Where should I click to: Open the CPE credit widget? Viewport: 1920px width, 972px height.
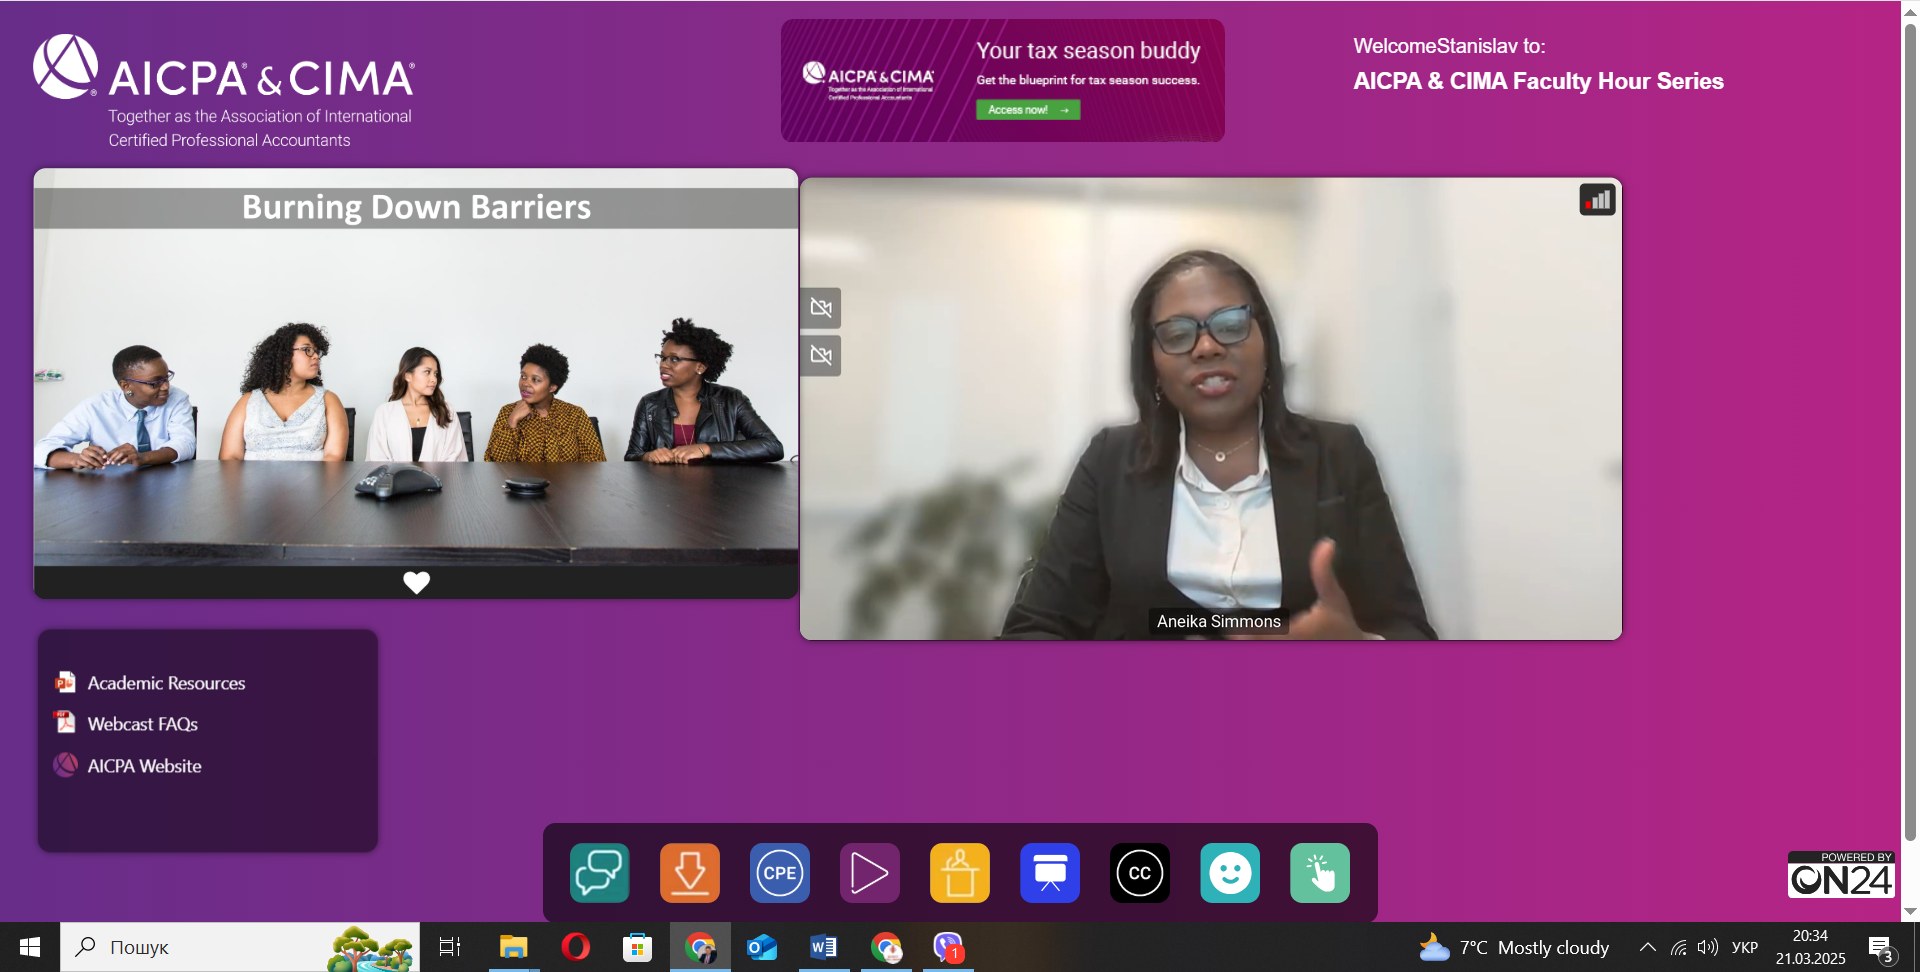click(780, 873)
